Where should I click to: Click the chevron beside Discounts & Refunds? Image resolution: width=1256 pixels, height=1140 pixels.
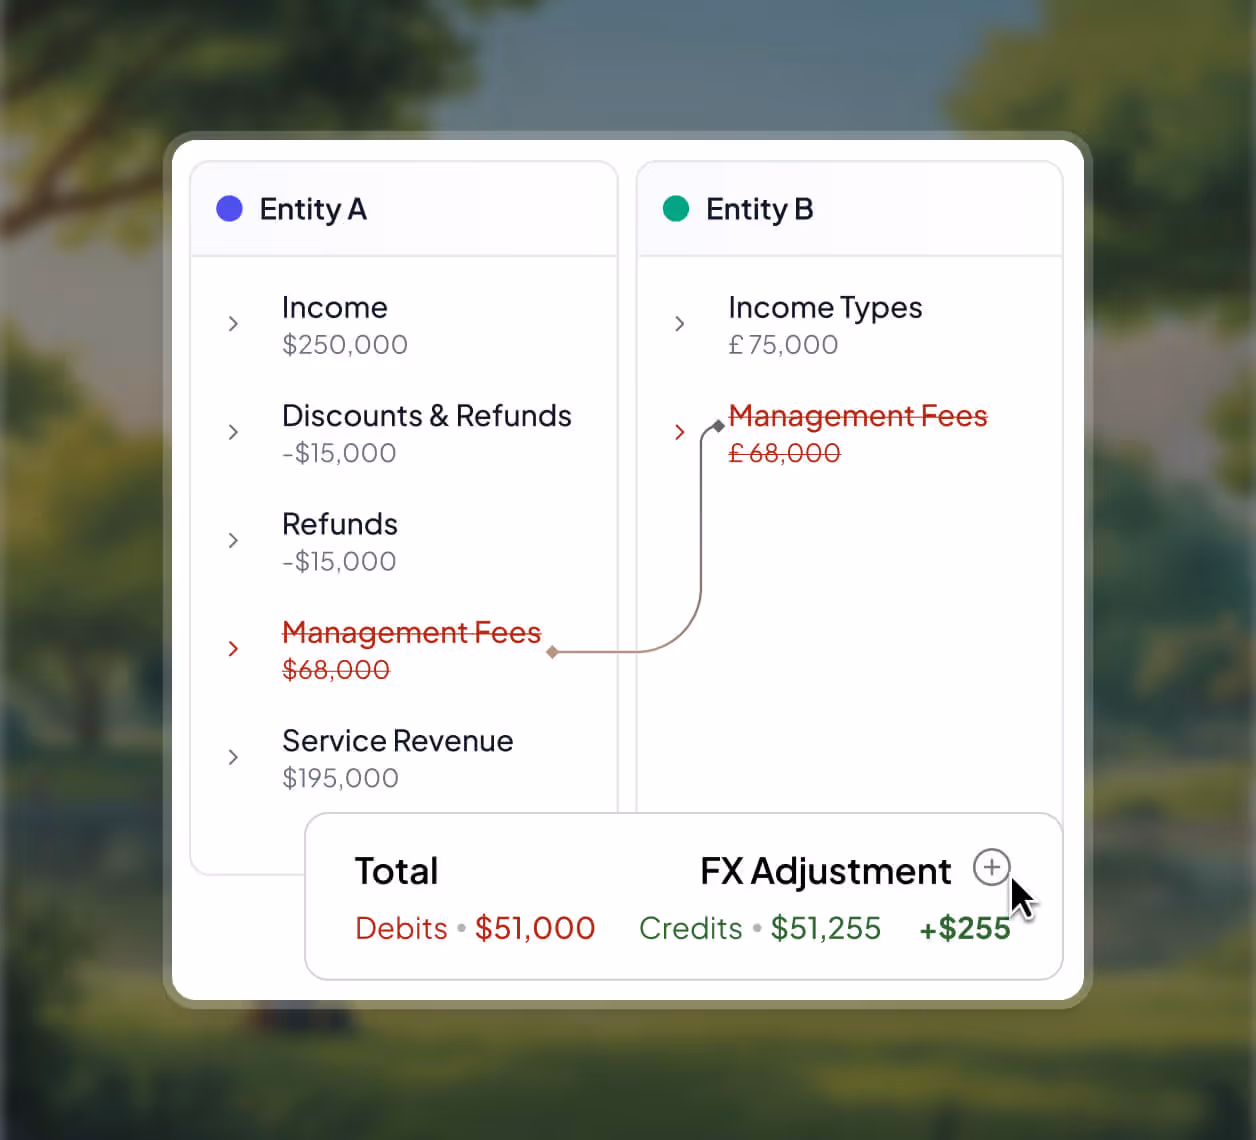click(x=233, y=432)
